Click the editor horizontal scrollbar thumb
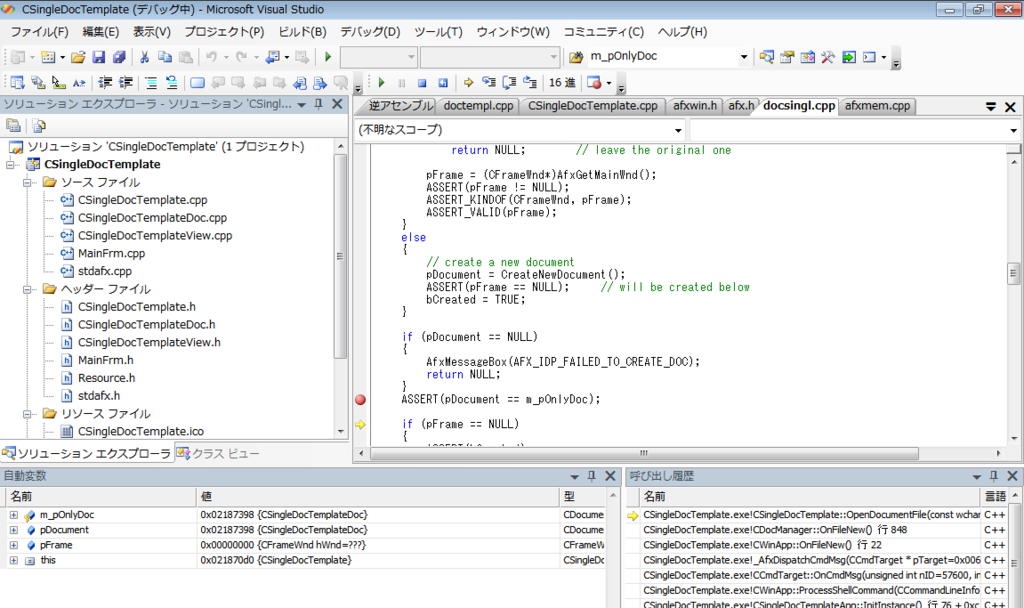1024x608 pixels. (644, 453)
